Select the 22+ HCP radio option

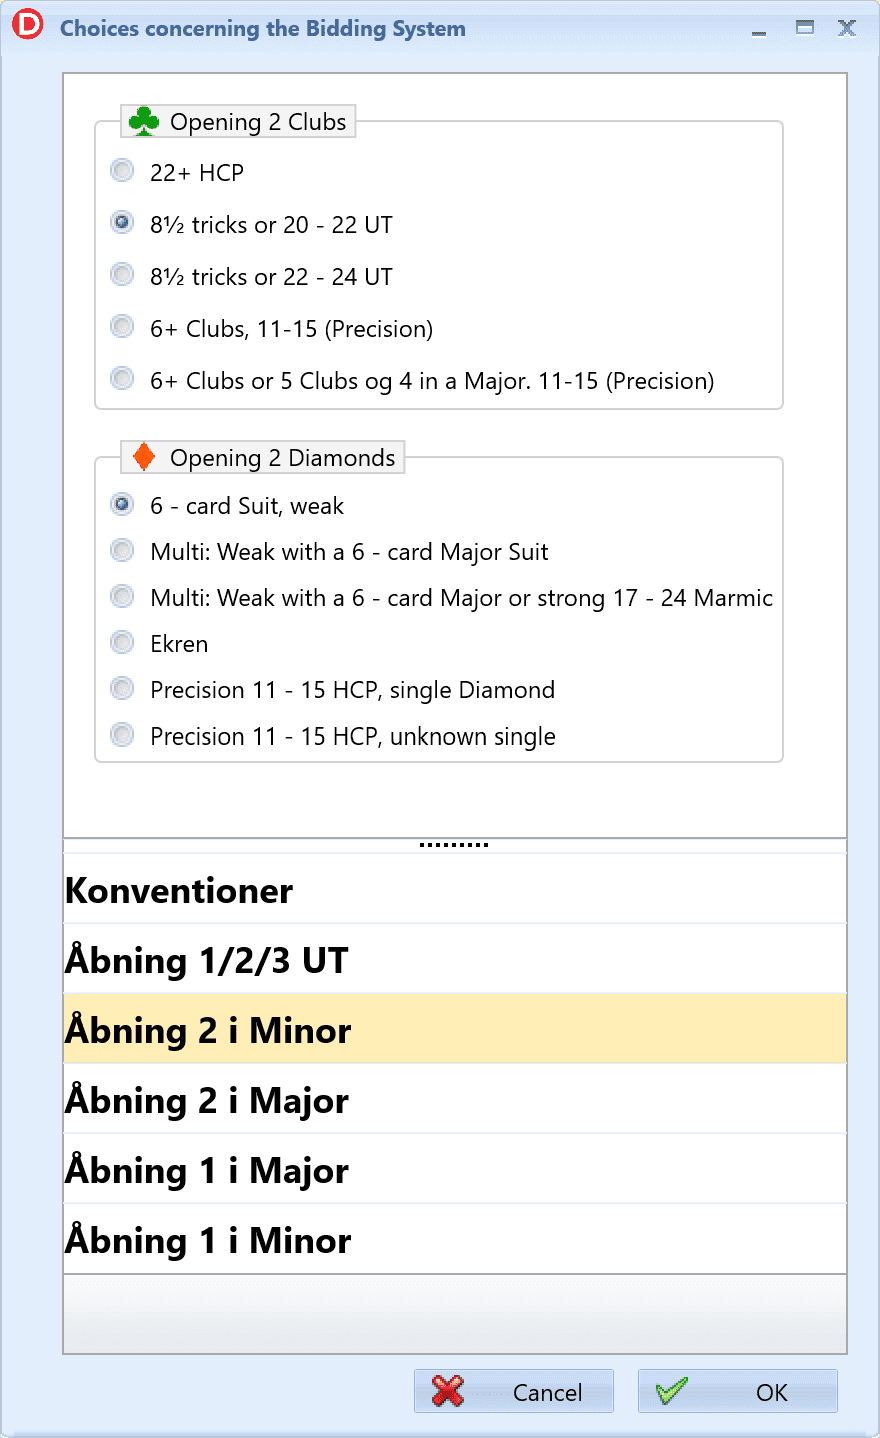122,171
